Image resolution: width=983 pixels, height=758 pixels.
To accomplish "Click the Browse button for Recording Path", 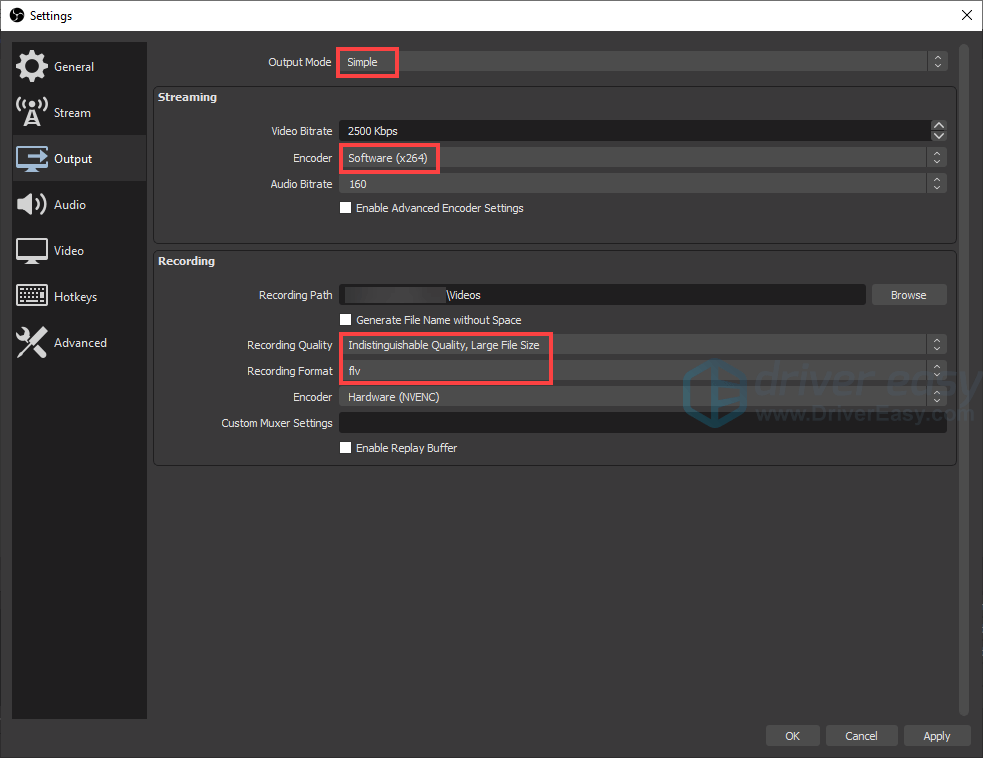I will click(x=908, y=294).
